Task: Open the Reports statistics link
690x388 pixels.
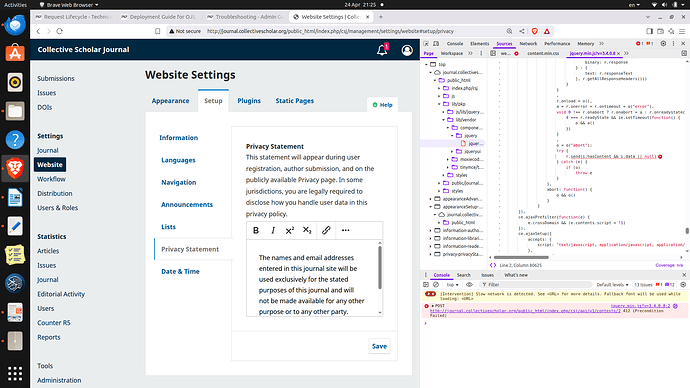Action: (48, 337)
